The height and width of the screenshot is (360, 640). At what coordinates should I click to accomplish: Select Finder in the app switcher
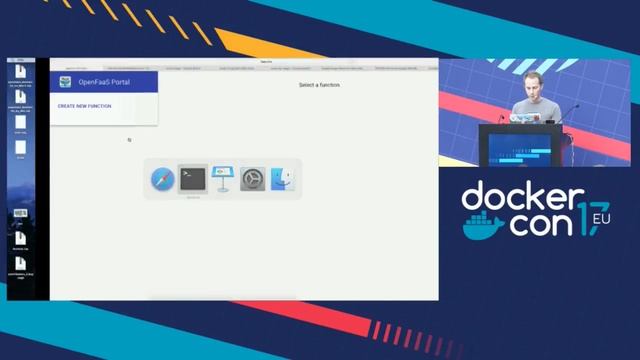pos(282,179)
